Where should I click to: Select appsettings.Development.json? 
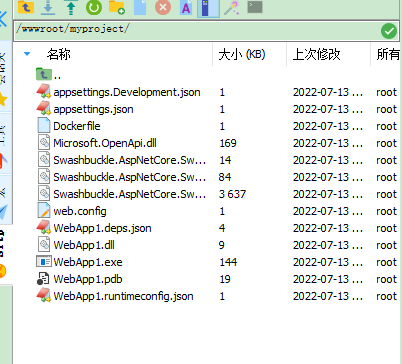click(x=127, y=92)
